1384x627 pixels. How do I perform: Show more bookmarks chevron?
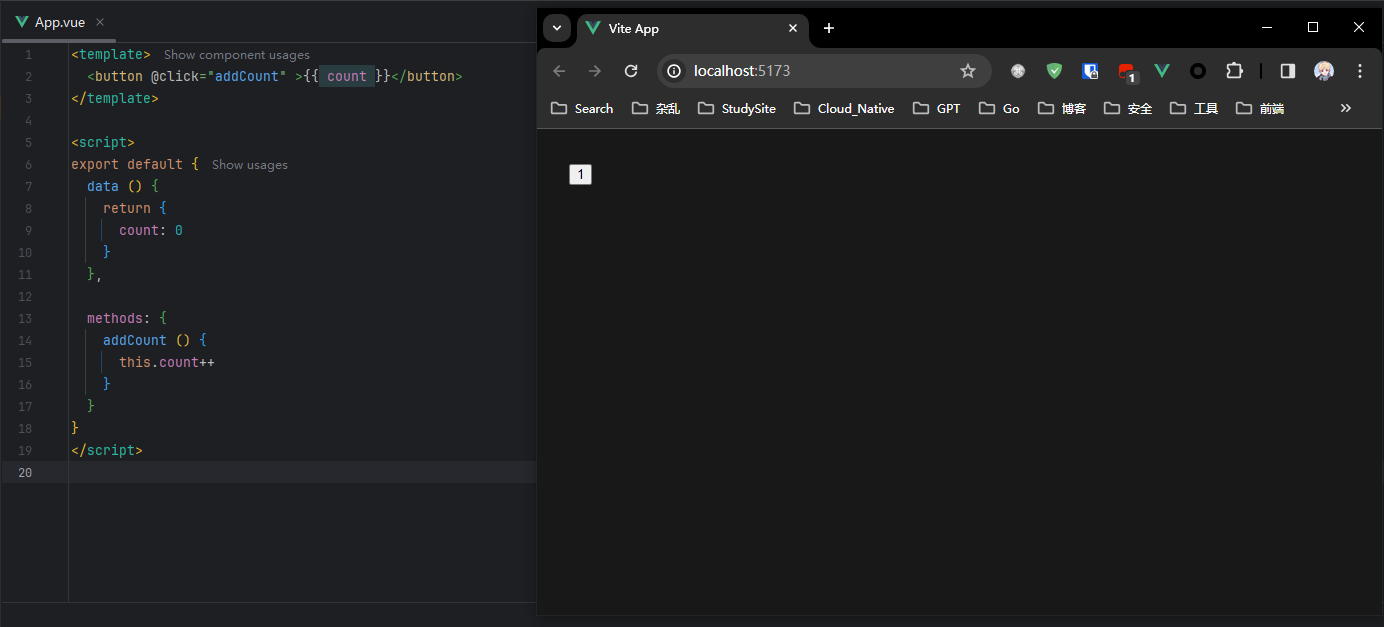(x=1346, y=108)
